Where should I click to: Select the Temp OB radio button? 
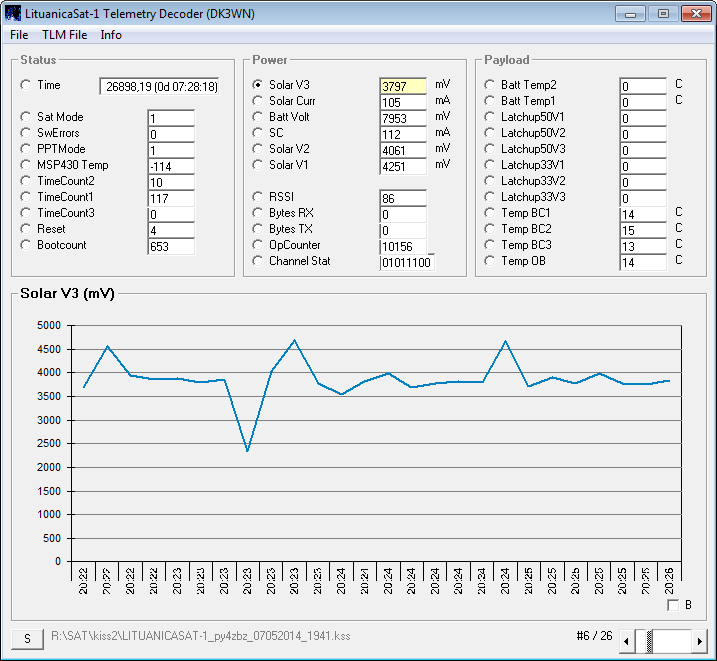click(489, 261)
